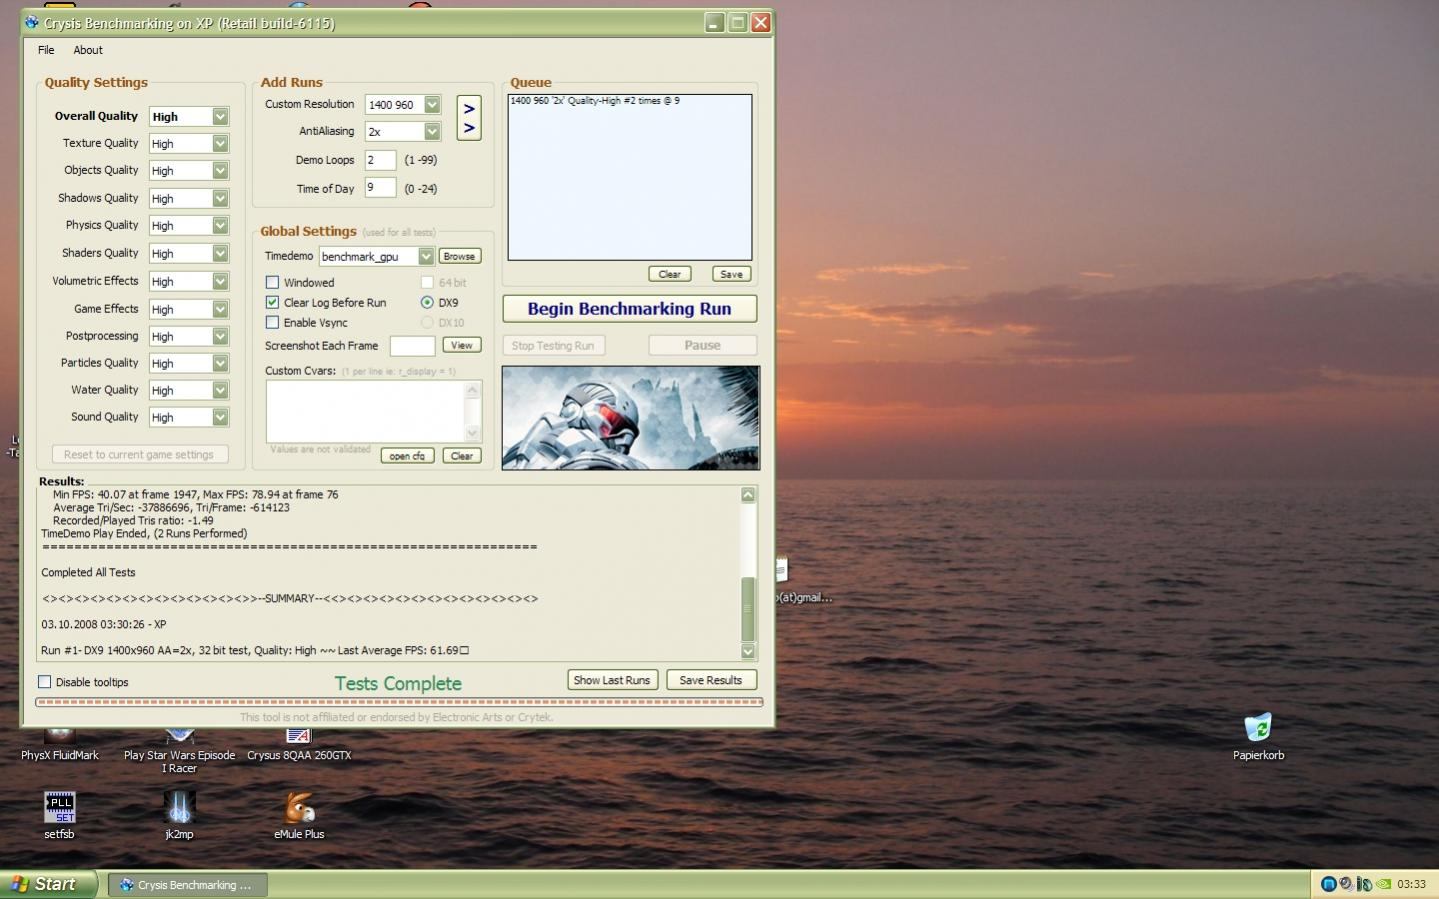Open the File menu
The width and height of the screenshot is (1439, 899).
click(46, 50)
